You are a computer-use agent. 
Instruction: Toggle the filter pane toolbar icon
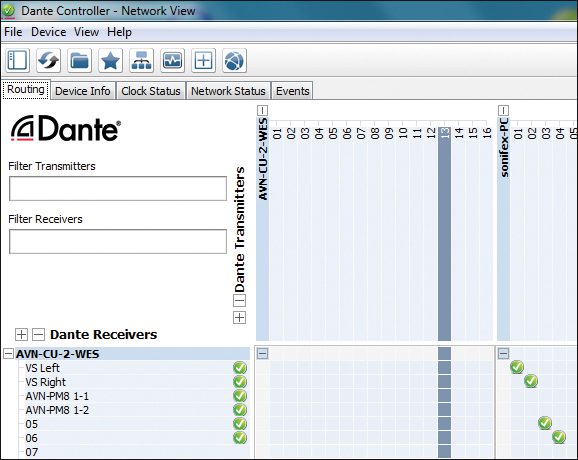pyautogui.click(x=17, y=60)
